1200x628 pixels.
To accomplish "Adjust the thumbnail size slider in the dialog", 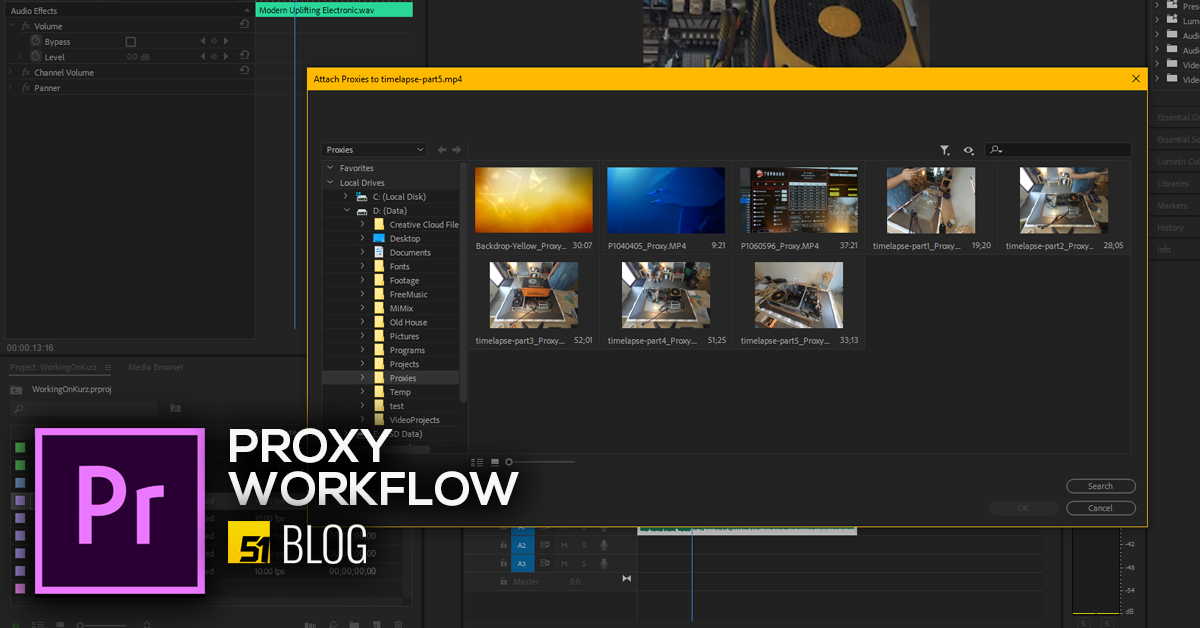I will coord(509,462).
